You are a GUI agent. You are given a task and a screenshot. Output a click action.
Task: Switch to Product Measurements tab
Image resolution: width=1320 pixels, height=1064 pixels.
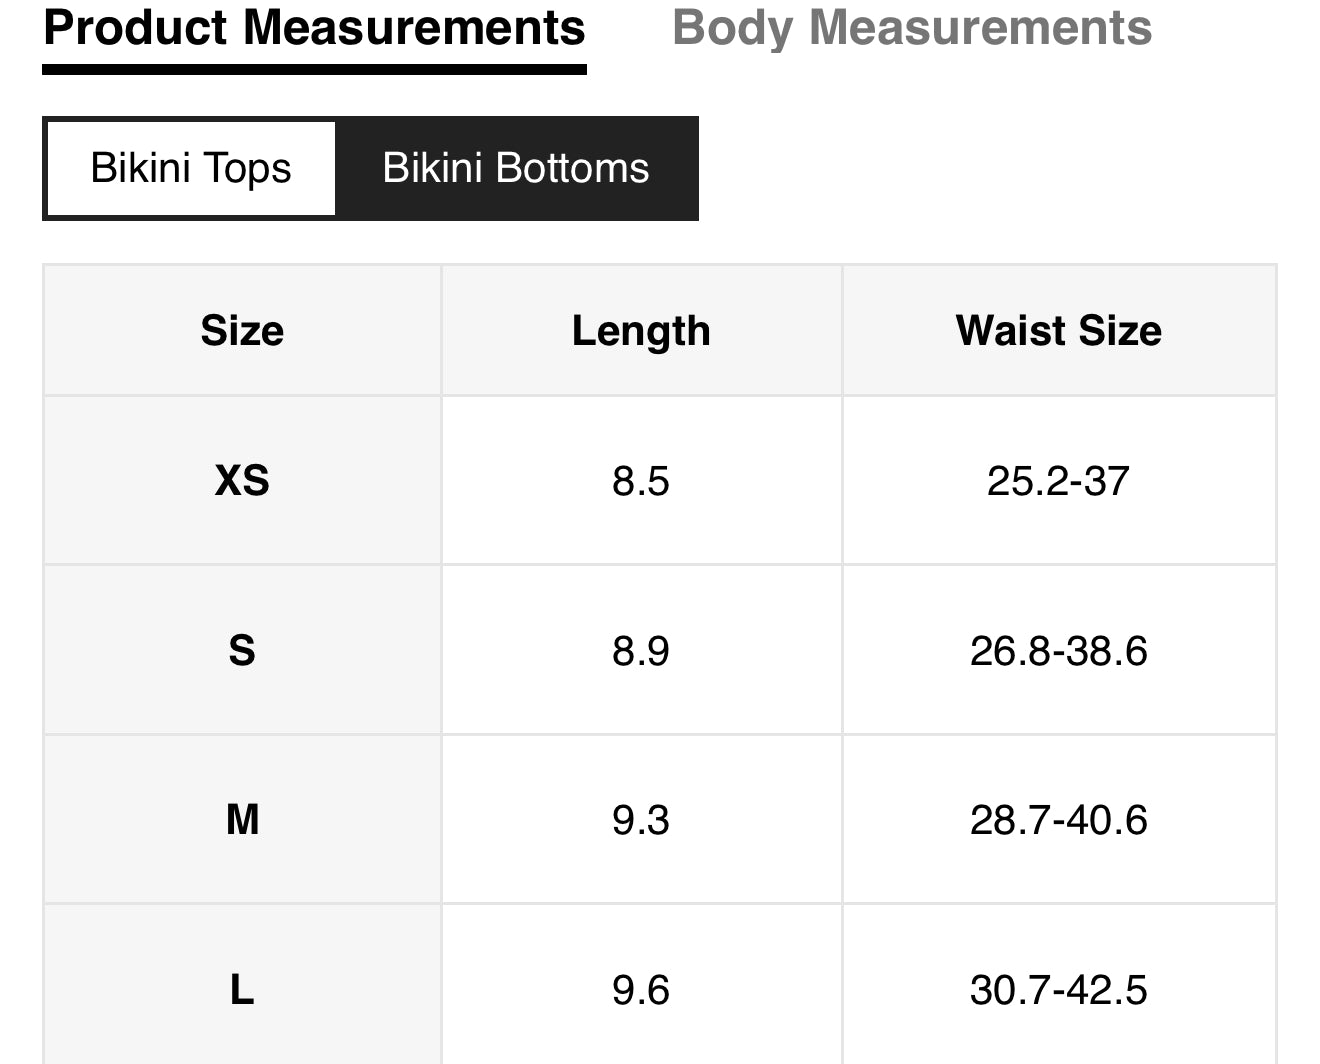tap(314, 28)
